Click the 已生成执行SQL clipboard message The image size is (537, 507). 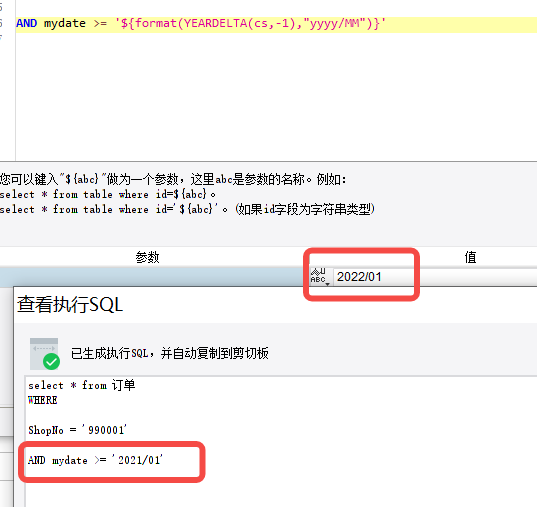click(x=170, y=353)
